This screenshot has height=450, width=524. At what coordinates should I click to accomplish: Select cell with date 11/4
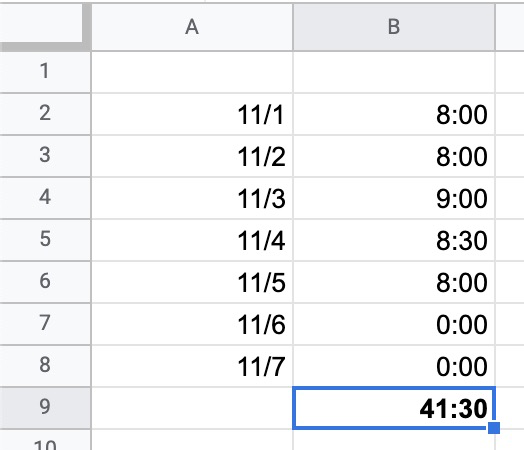pos(192,240)
